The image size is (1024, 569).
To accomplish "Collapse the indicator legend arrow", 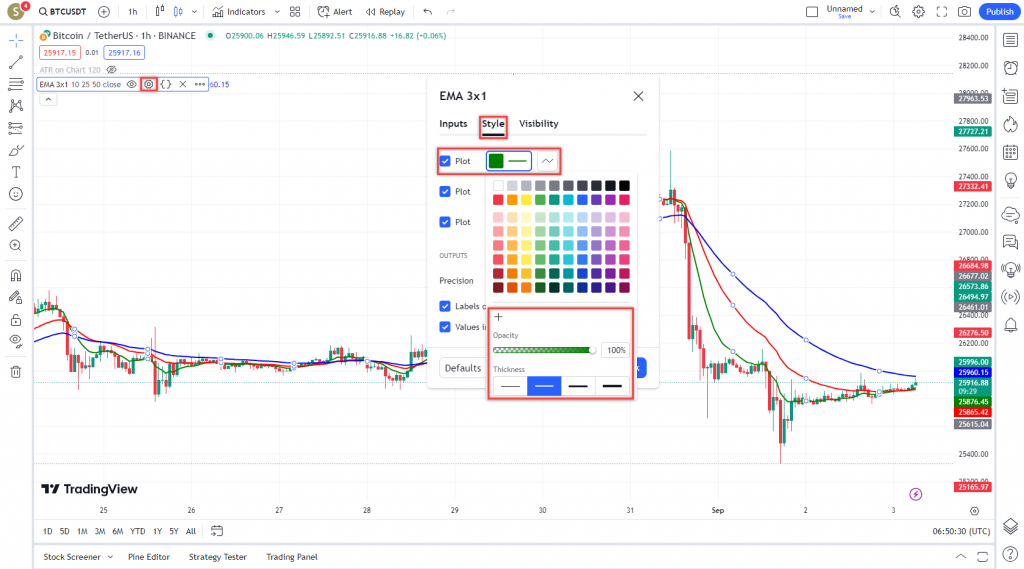I will 48,99.
